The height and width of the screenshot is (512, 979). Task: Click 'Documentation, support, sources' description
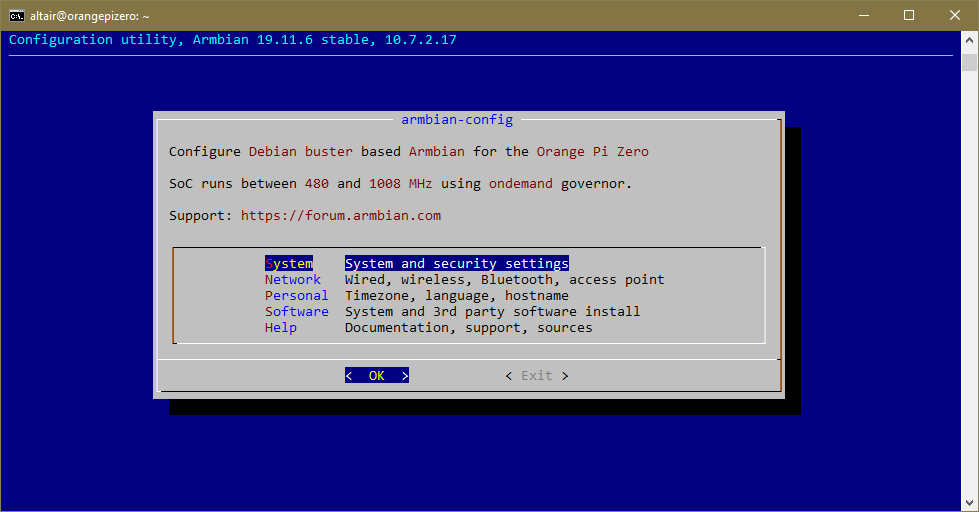[469, 328]
